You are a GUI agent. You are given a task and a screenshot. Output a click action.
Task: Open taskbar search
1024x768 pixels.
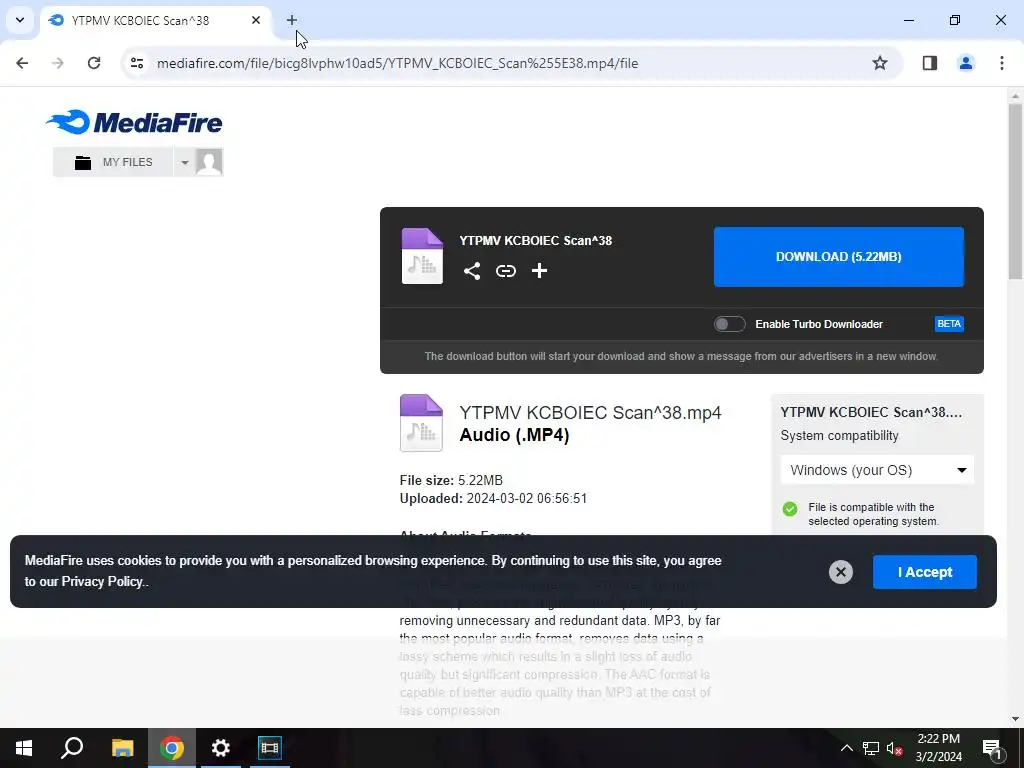[x=72, y=748]
